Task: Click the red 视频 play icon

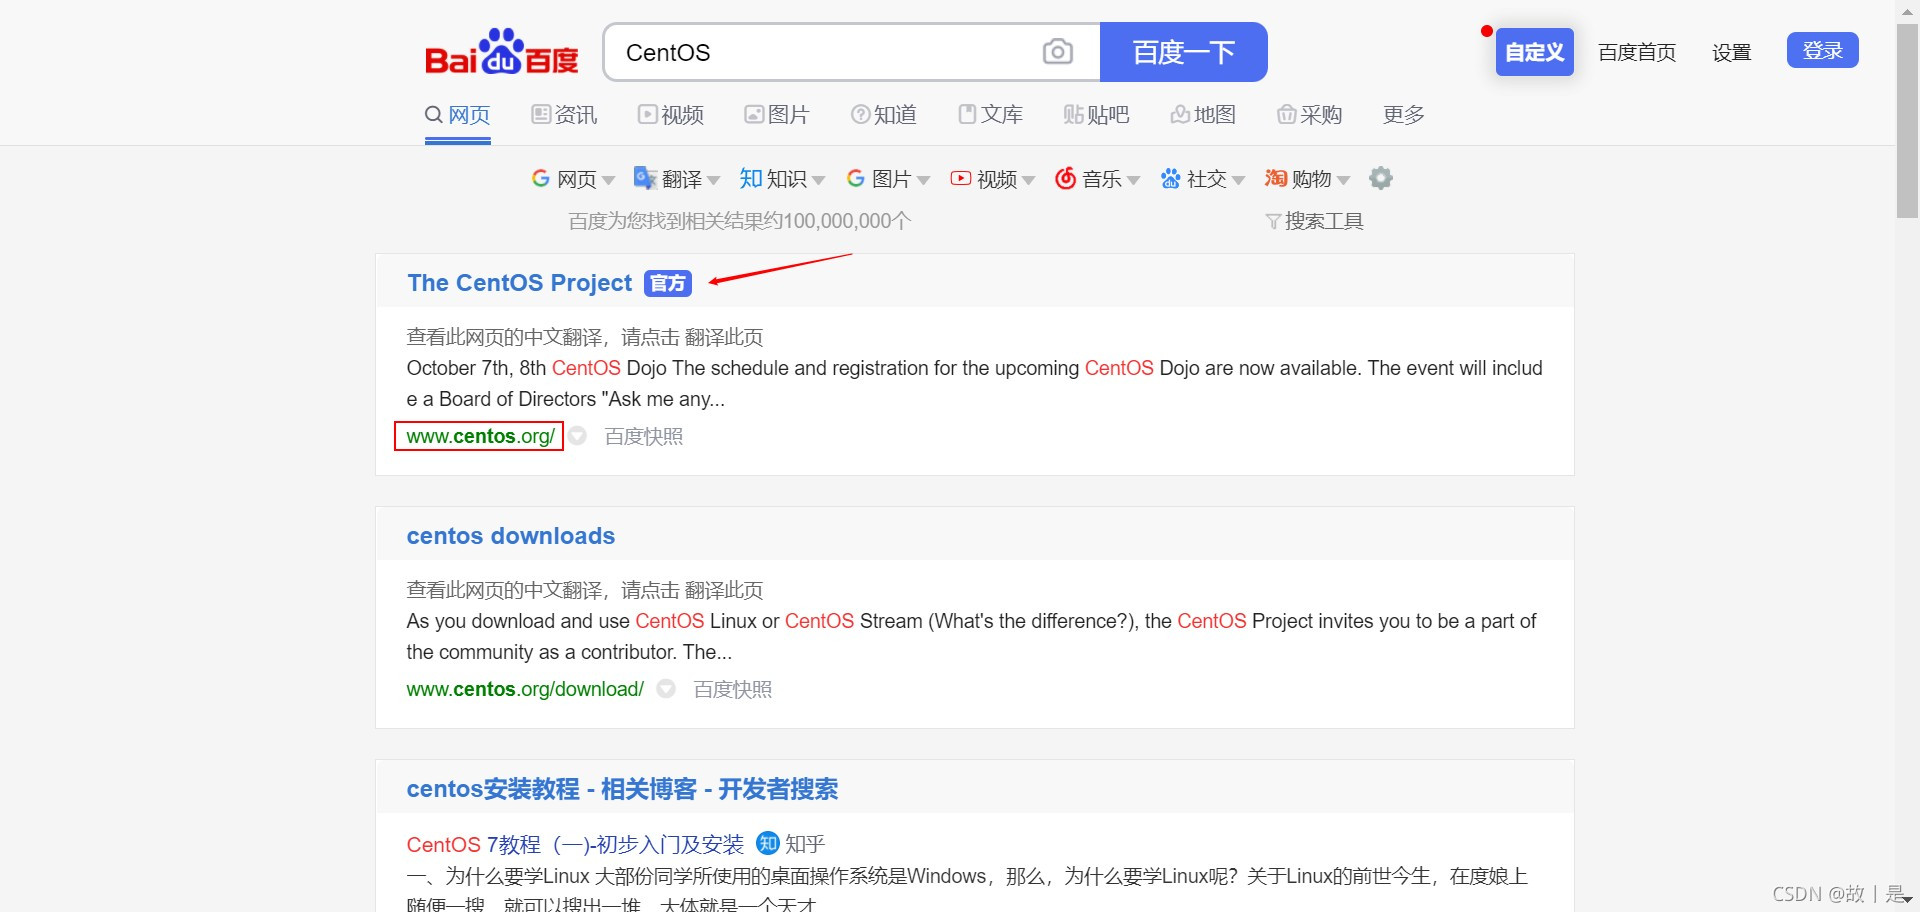Action: [961, 178]
